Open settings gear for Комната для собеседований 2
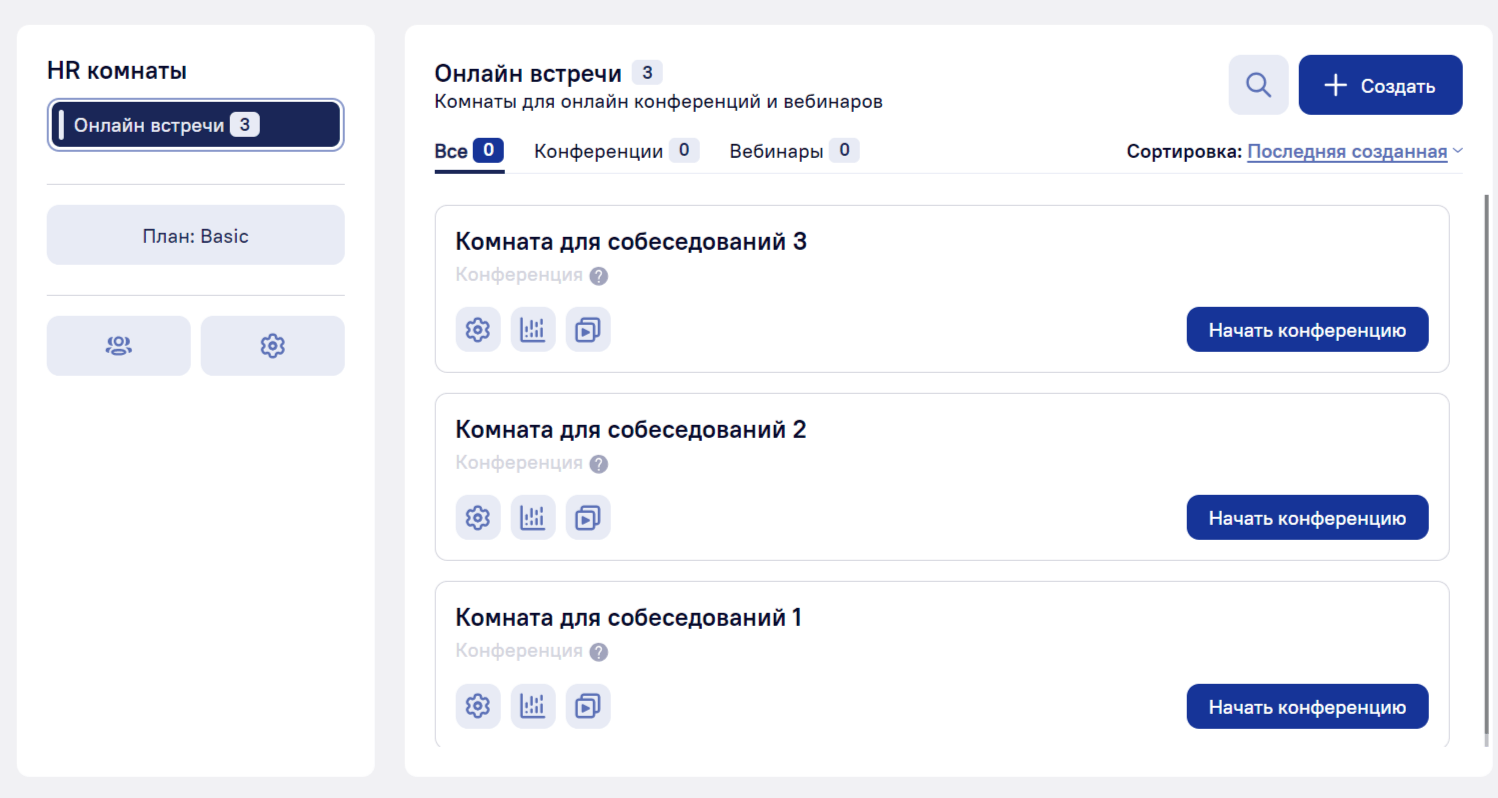 (478, 518)
